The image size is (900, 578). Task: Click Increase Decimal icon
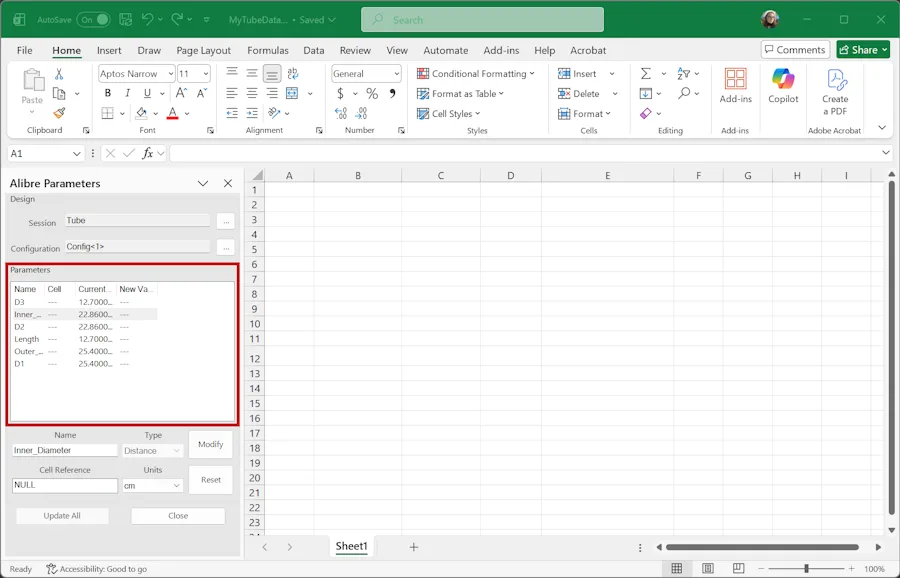coord(341,113)
